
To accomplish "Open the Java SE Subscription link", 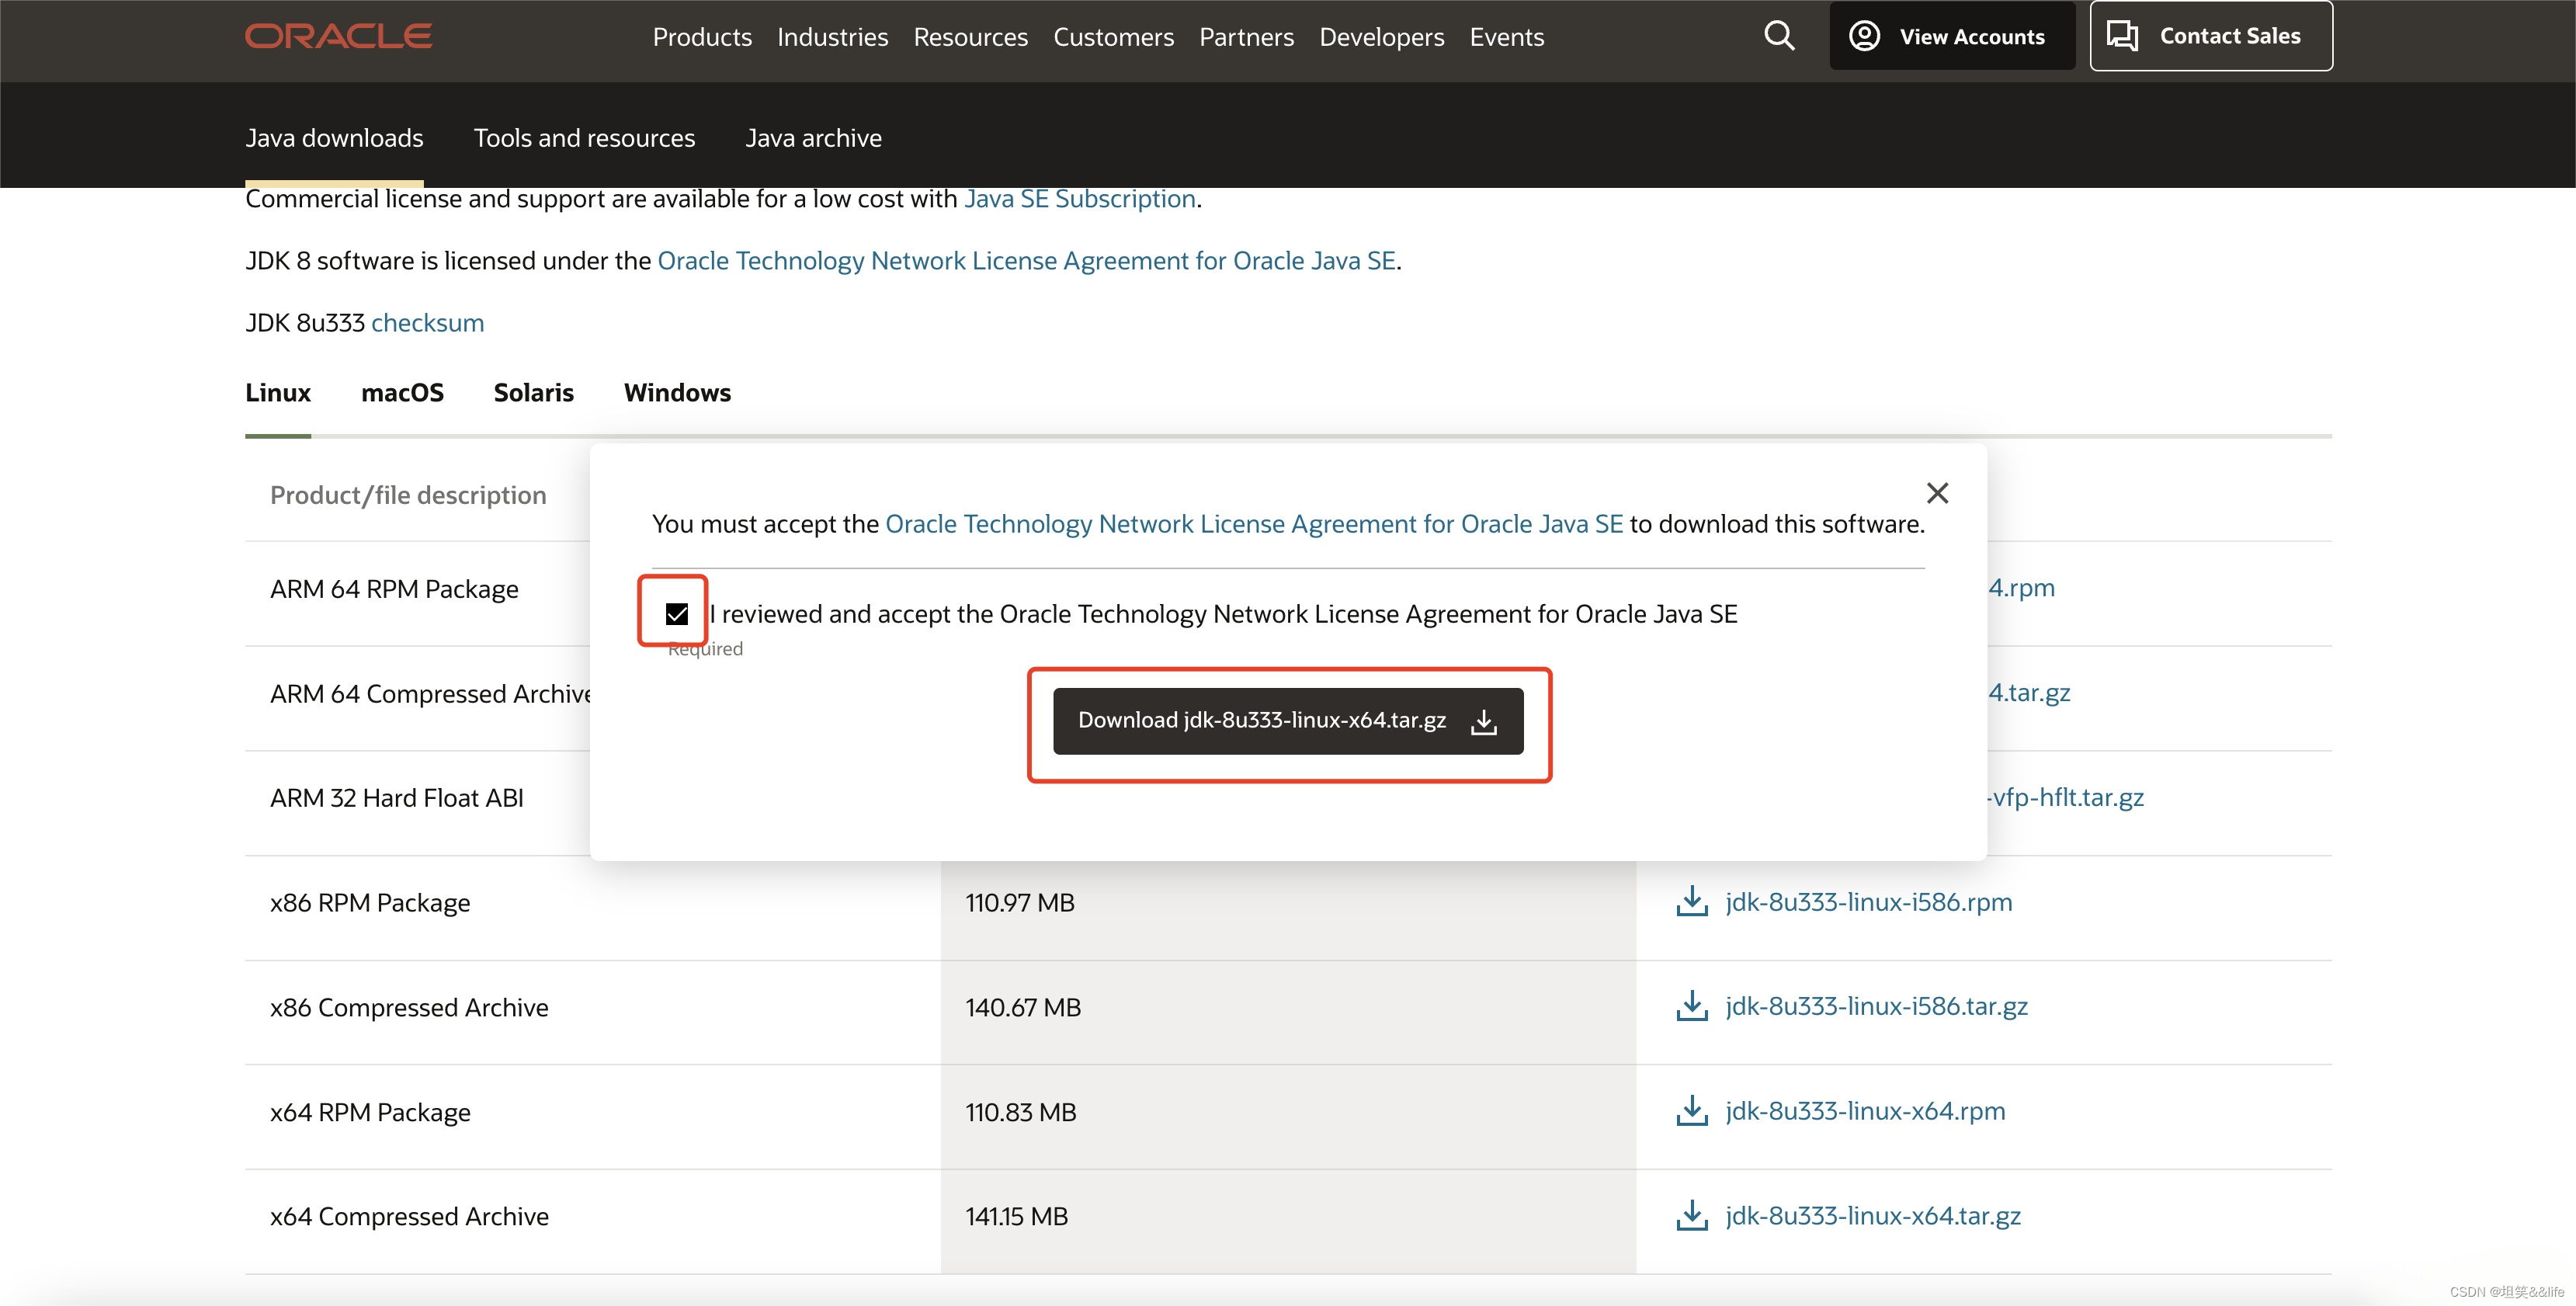I will (1080, 198).
